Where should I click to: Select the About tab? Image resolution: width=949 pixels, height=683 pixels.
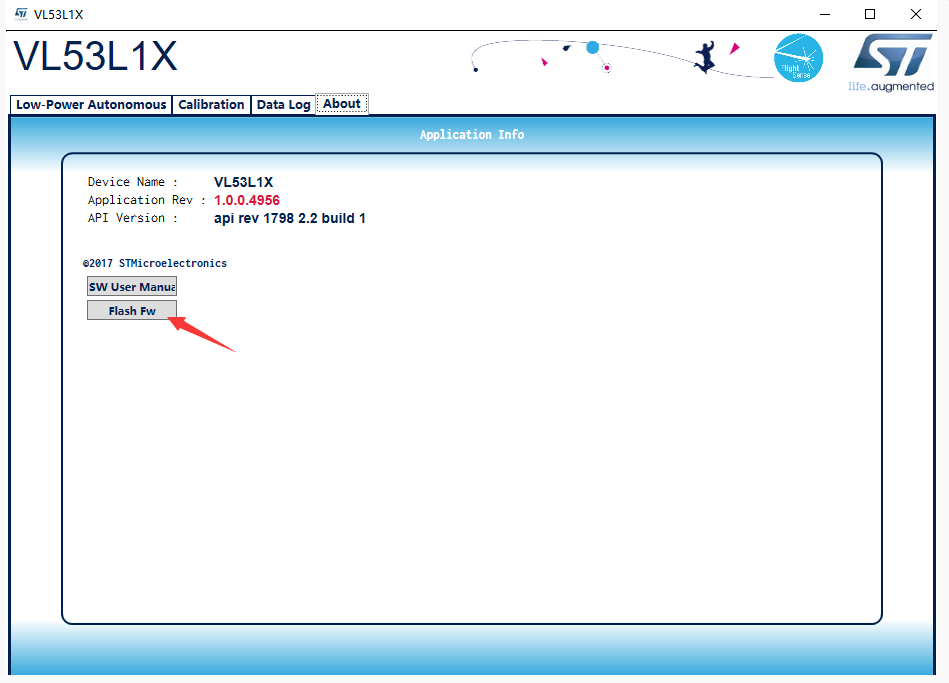click(342, 104)
